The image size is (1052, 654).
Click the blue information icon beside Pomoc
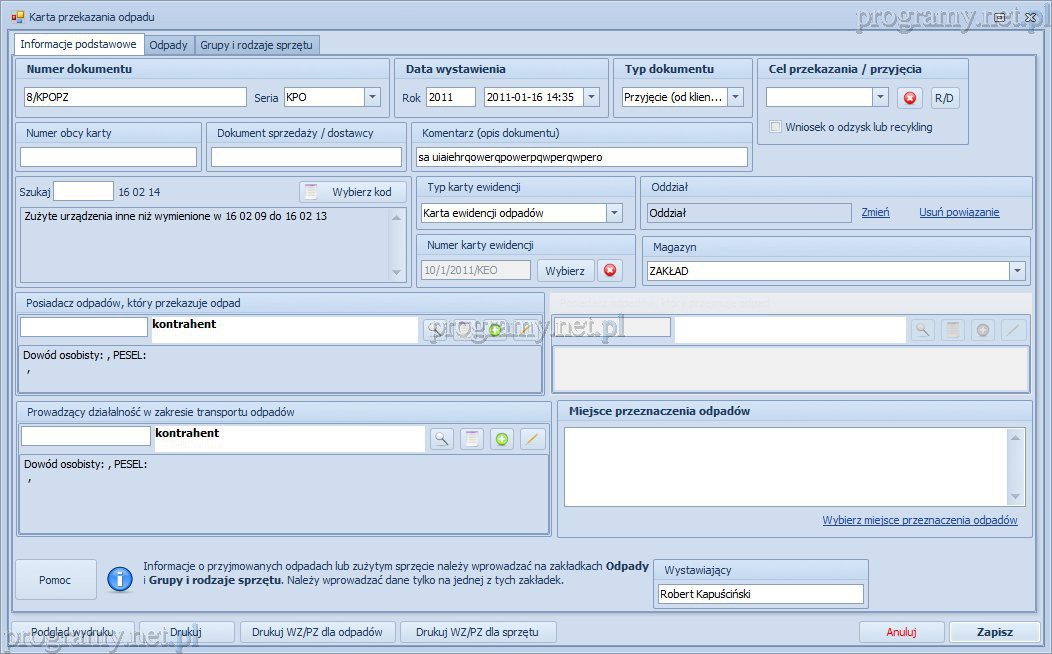[120, 579]
